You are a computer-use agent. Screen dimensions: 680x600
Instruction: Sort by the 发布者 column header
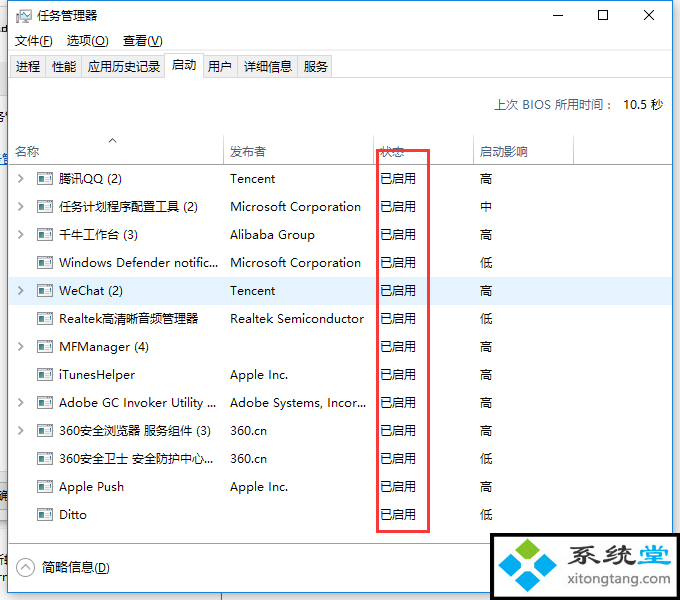(298, 150)
